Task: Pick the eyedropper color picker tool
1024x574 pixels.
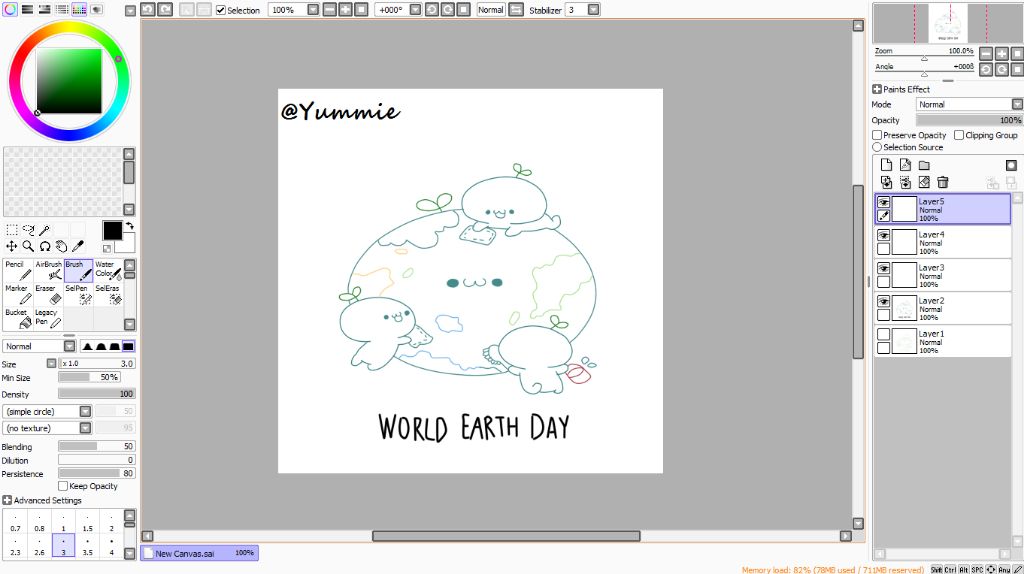Action: tap(77, 246)
